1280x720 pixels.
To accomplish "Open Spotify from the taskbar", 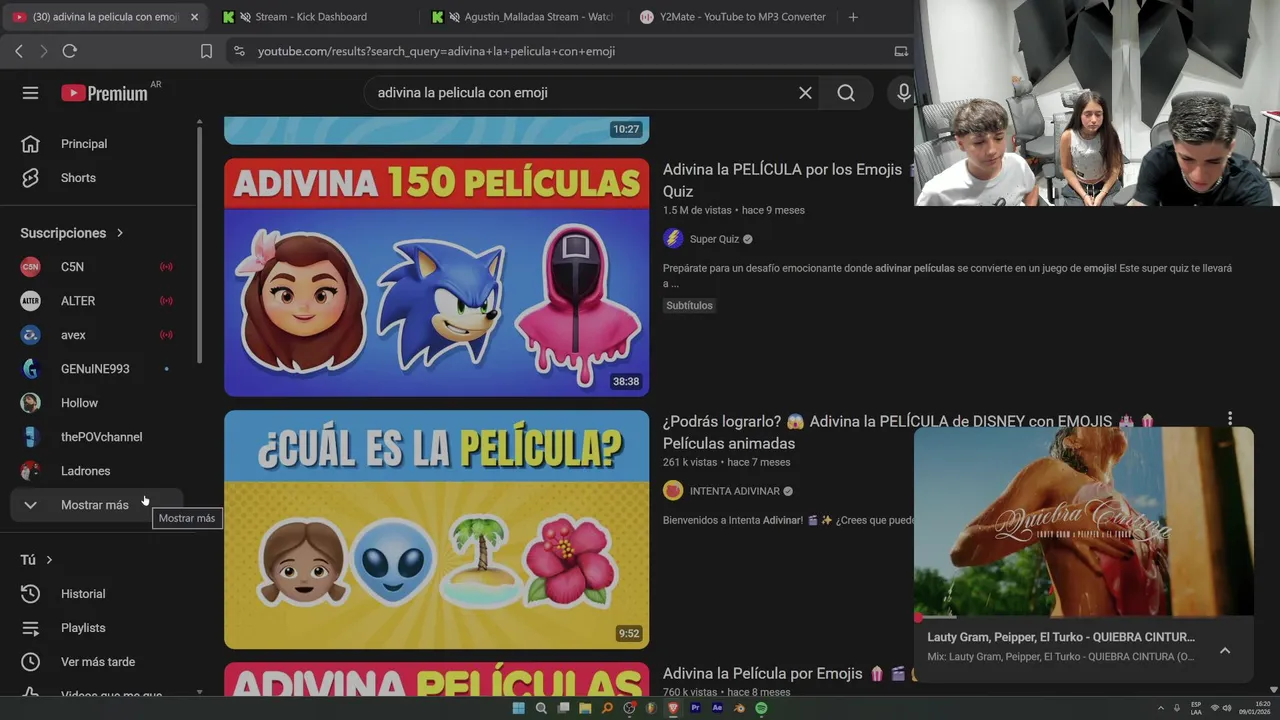I will (x=761, y=708).
